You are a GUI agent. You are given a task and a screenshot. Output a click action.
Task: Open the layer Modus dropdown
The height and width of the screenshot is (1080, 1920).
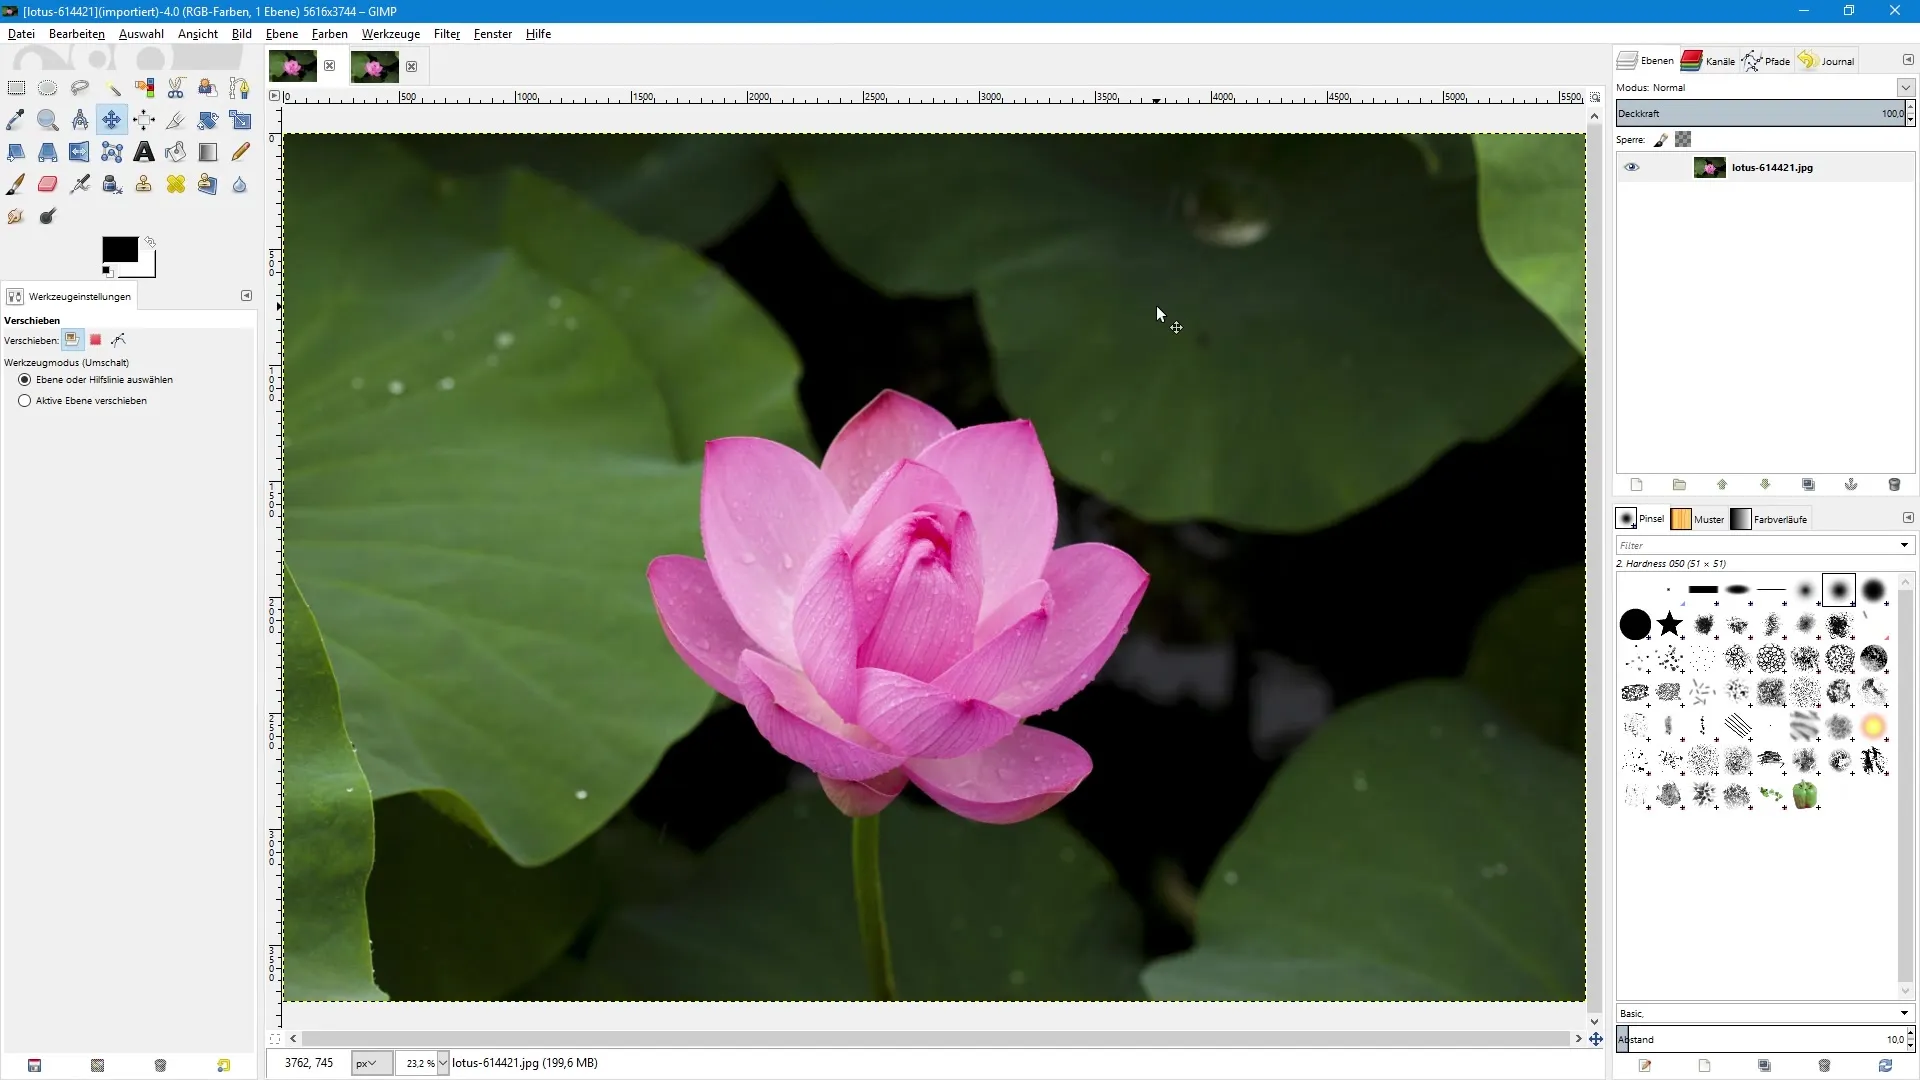coord(1906,88)
